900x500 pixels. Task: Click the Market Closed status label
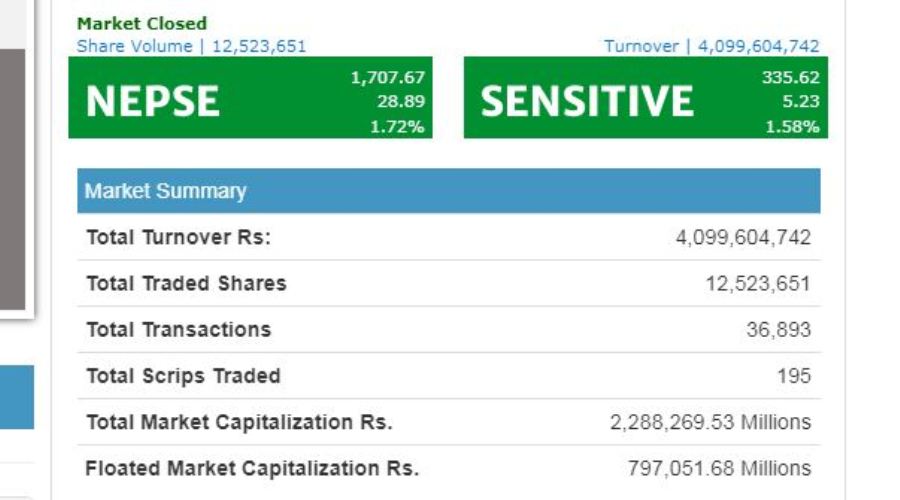click(141, 23)
